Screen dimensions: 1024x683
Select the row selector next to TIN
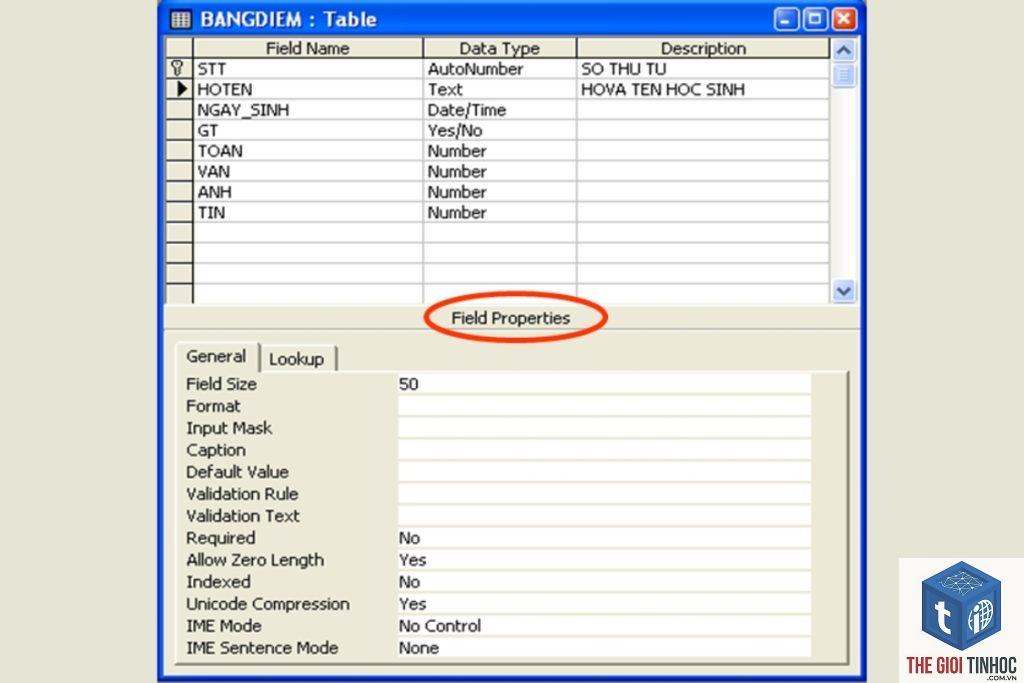[x=180, y=212]
